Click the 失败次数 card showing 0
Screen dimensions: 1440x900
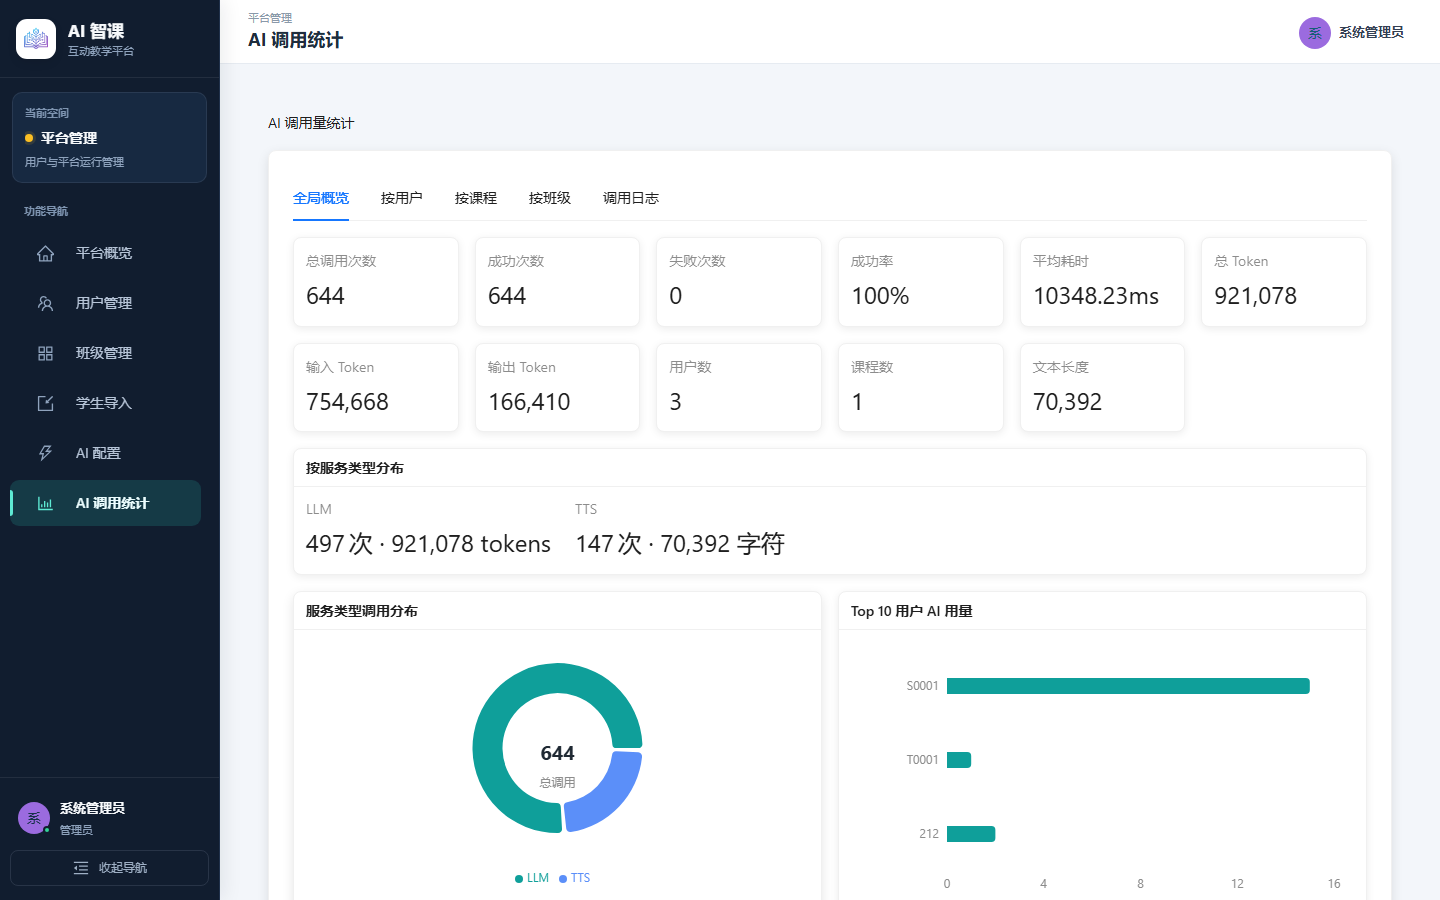point(739,282)
